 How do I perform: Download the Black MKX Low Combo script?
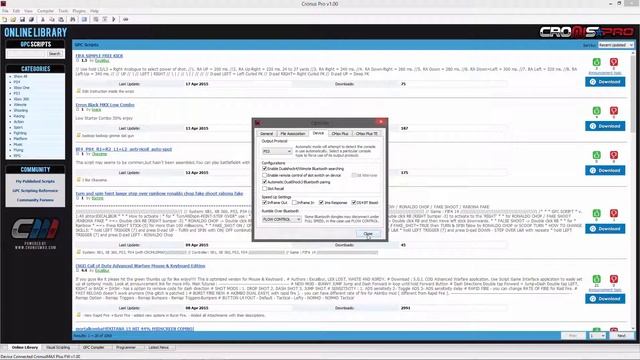click(605, 126)
